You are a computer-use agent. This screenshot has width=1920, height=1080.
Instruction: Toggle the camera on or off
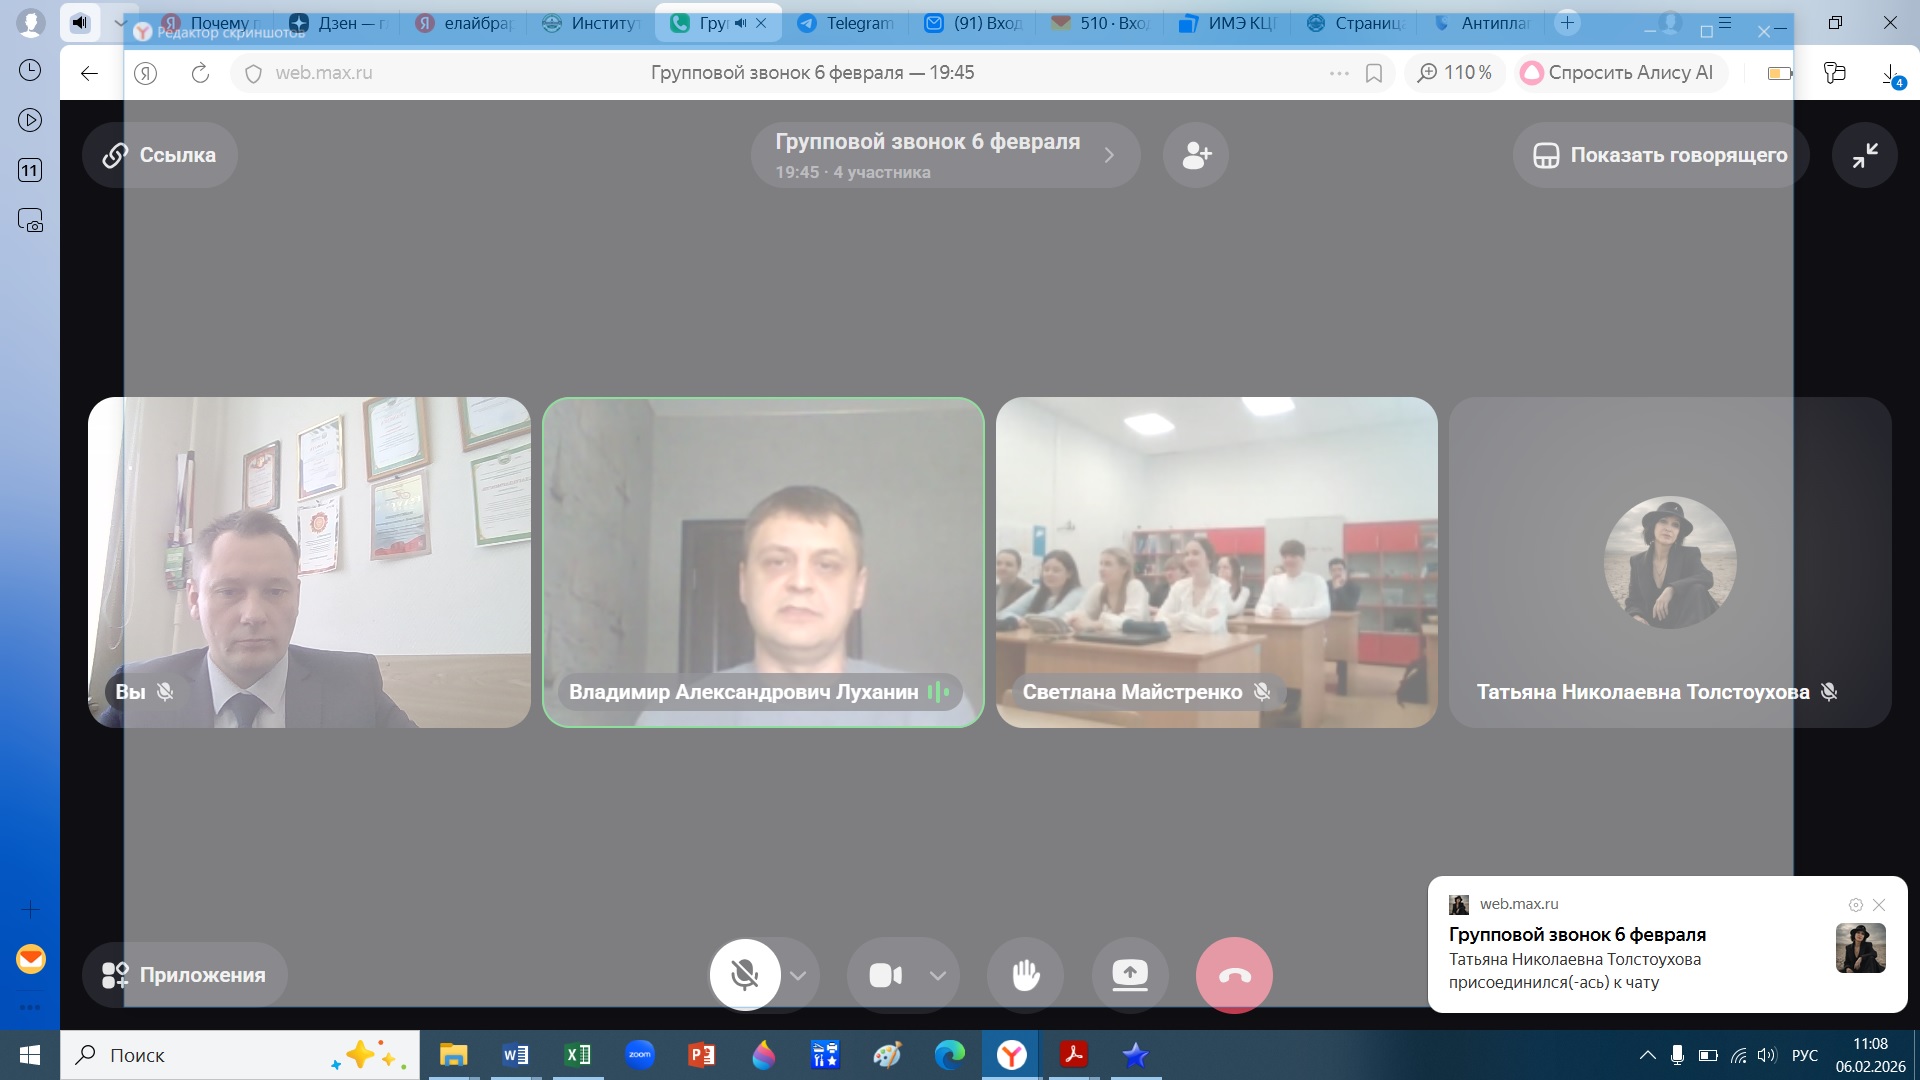pyautogui.click(x=886, y=975)
